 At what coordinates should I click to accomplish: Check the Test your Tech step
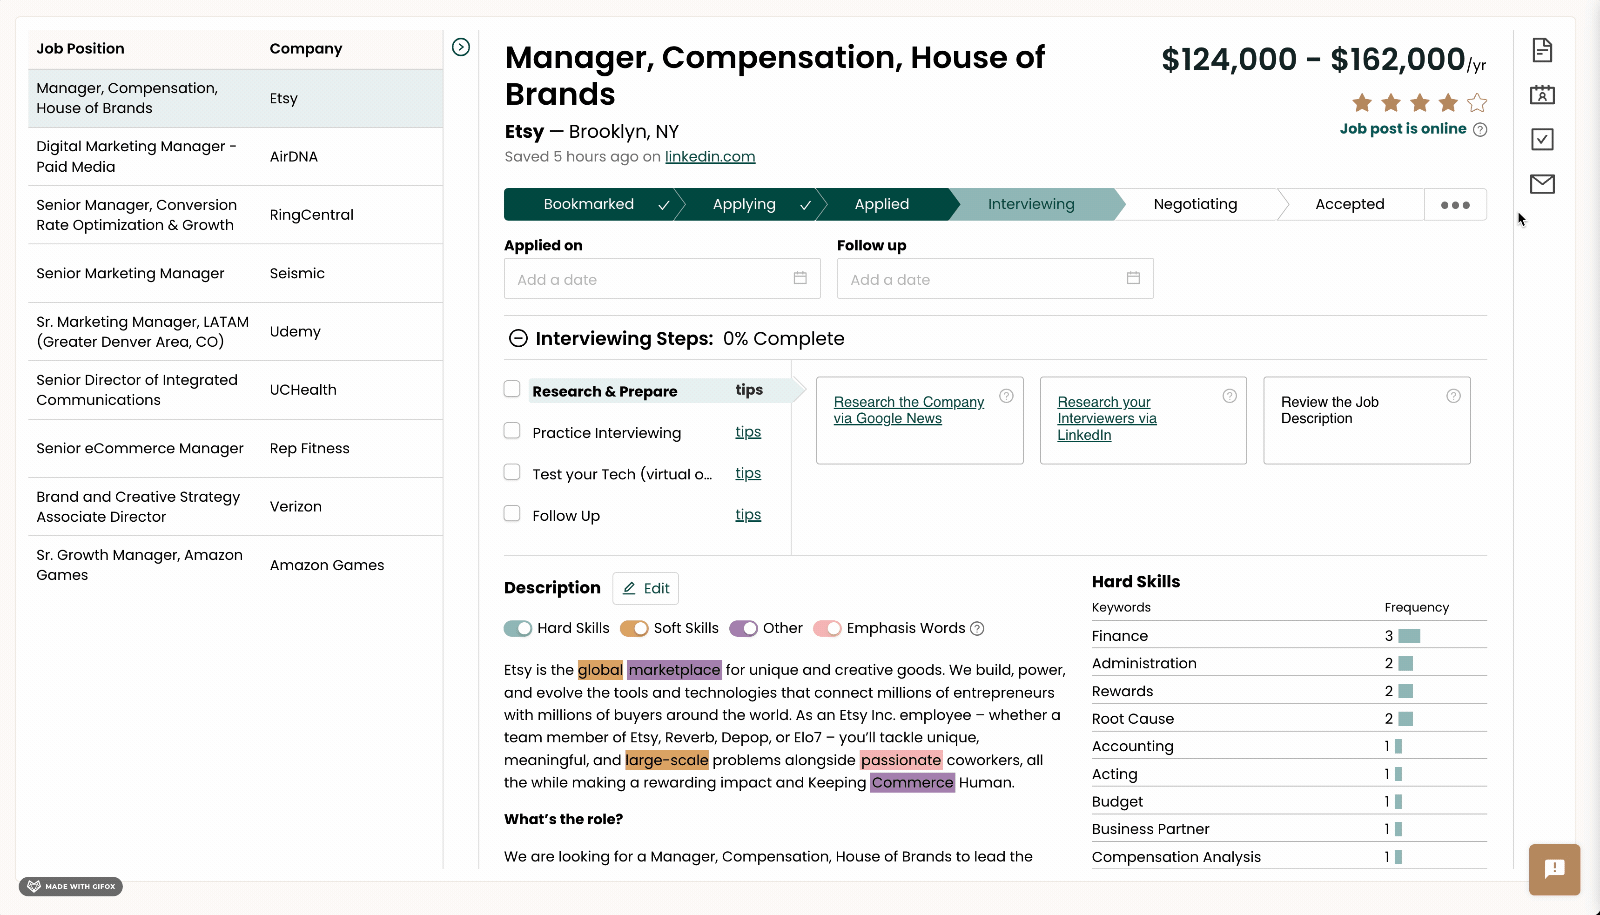512,472
